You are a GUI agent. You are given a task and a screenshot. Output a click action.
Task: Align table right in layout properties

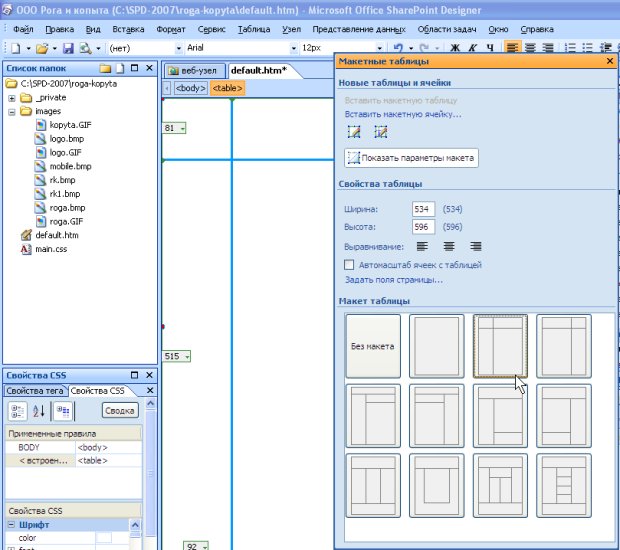[476, 246]
